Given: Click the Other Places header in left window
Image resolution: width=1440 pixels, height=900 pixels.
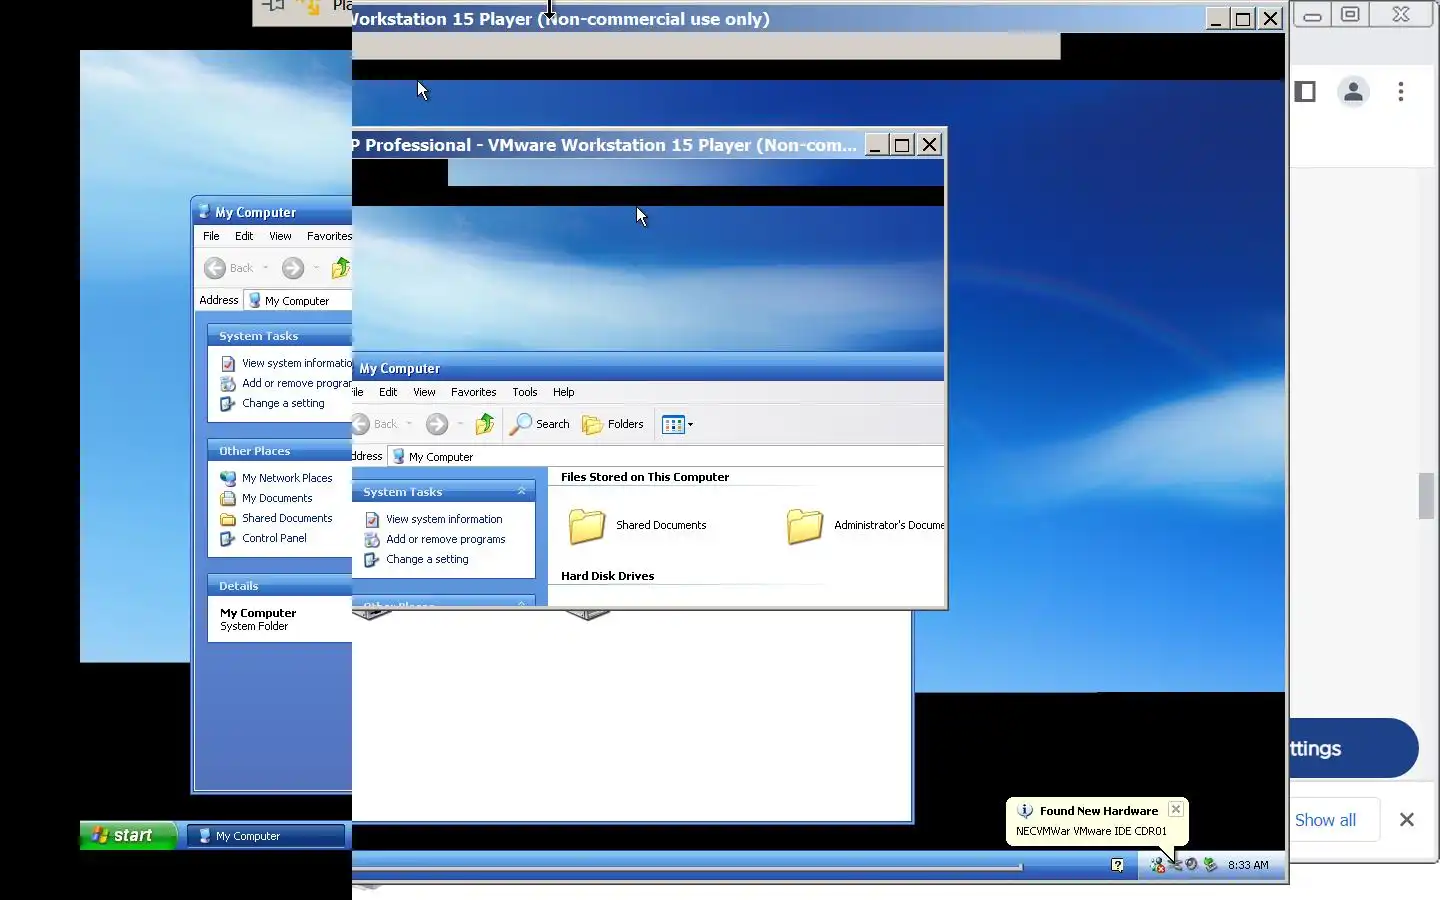Looking at the screenshot, I should [279, 451].
